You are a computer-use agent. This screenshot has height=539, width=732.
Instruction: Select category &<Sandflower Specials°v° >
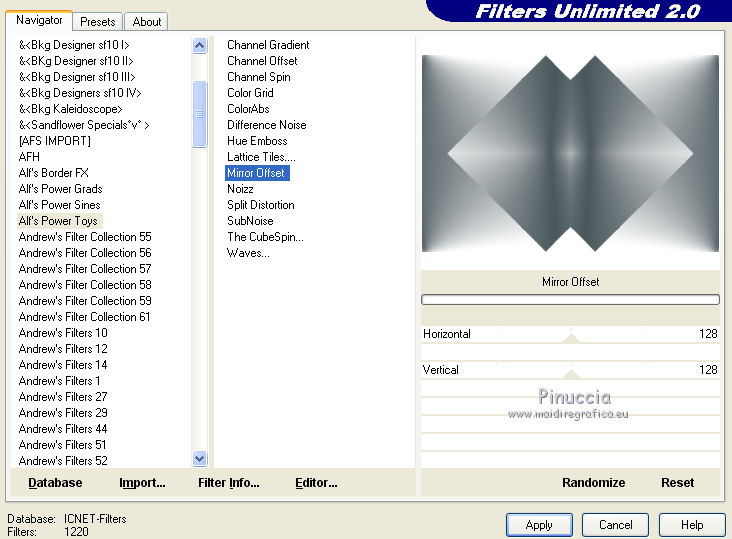[x=84, y=125]
